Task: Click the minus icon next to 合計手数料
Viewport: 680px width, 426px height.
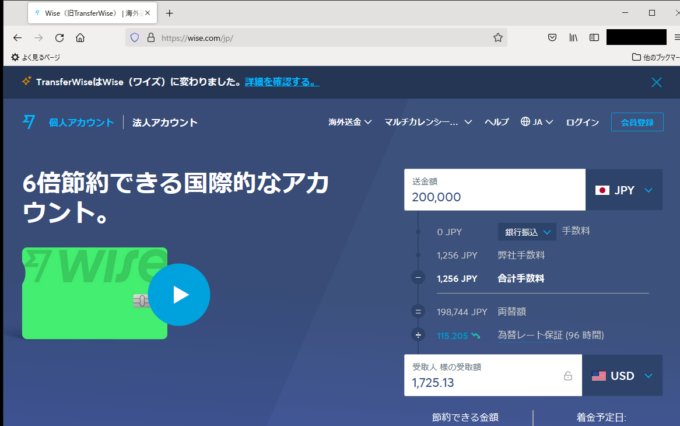Action: click(x=418, y=278)
